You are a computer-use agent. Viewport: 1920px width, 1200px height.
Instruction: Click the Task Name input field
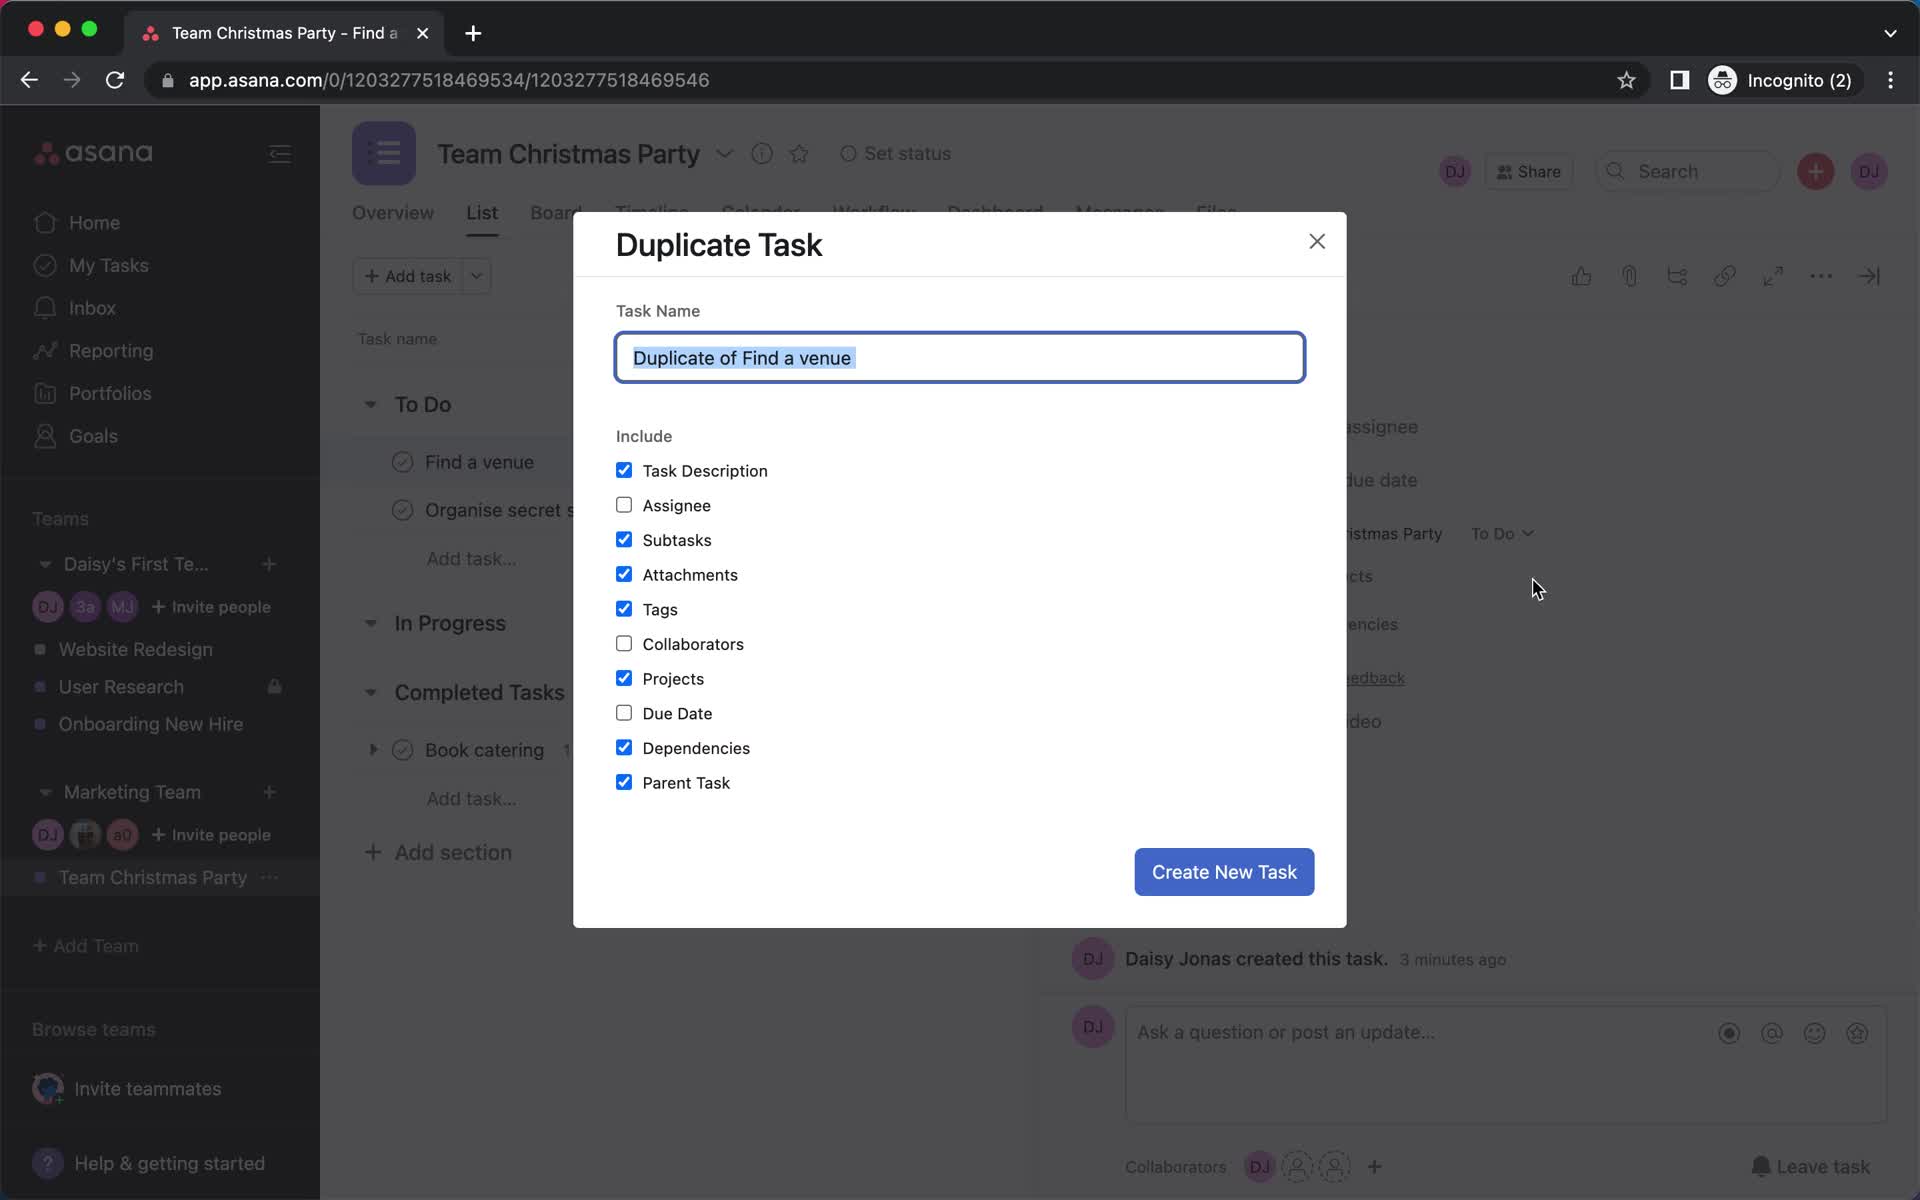click(959, 358)
